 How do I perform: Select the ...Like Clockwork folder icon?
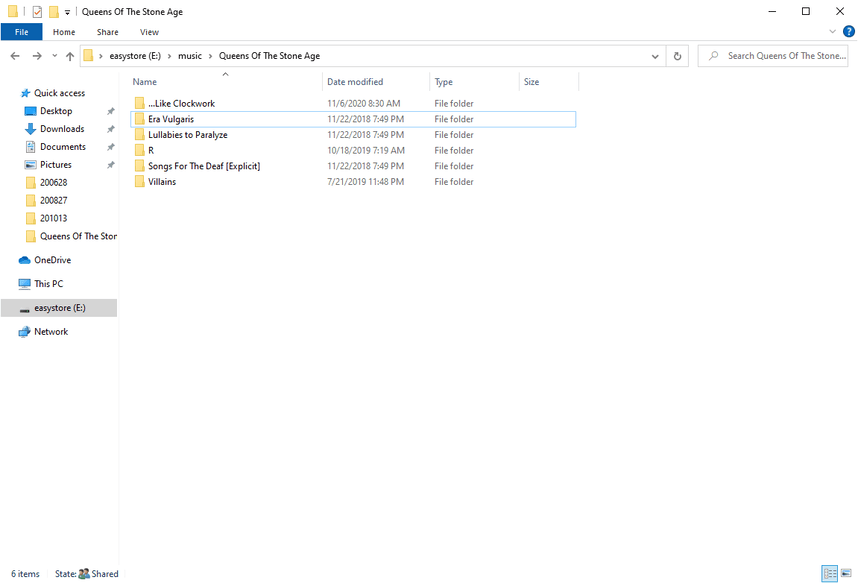coord(140,103)
